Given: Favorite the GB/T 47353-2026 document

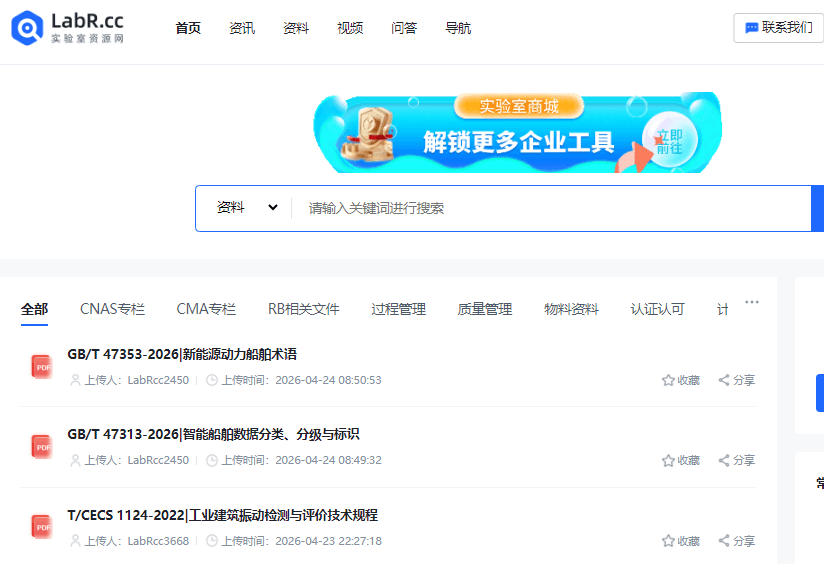Looking at the screenshot, I should click(681, 380).
